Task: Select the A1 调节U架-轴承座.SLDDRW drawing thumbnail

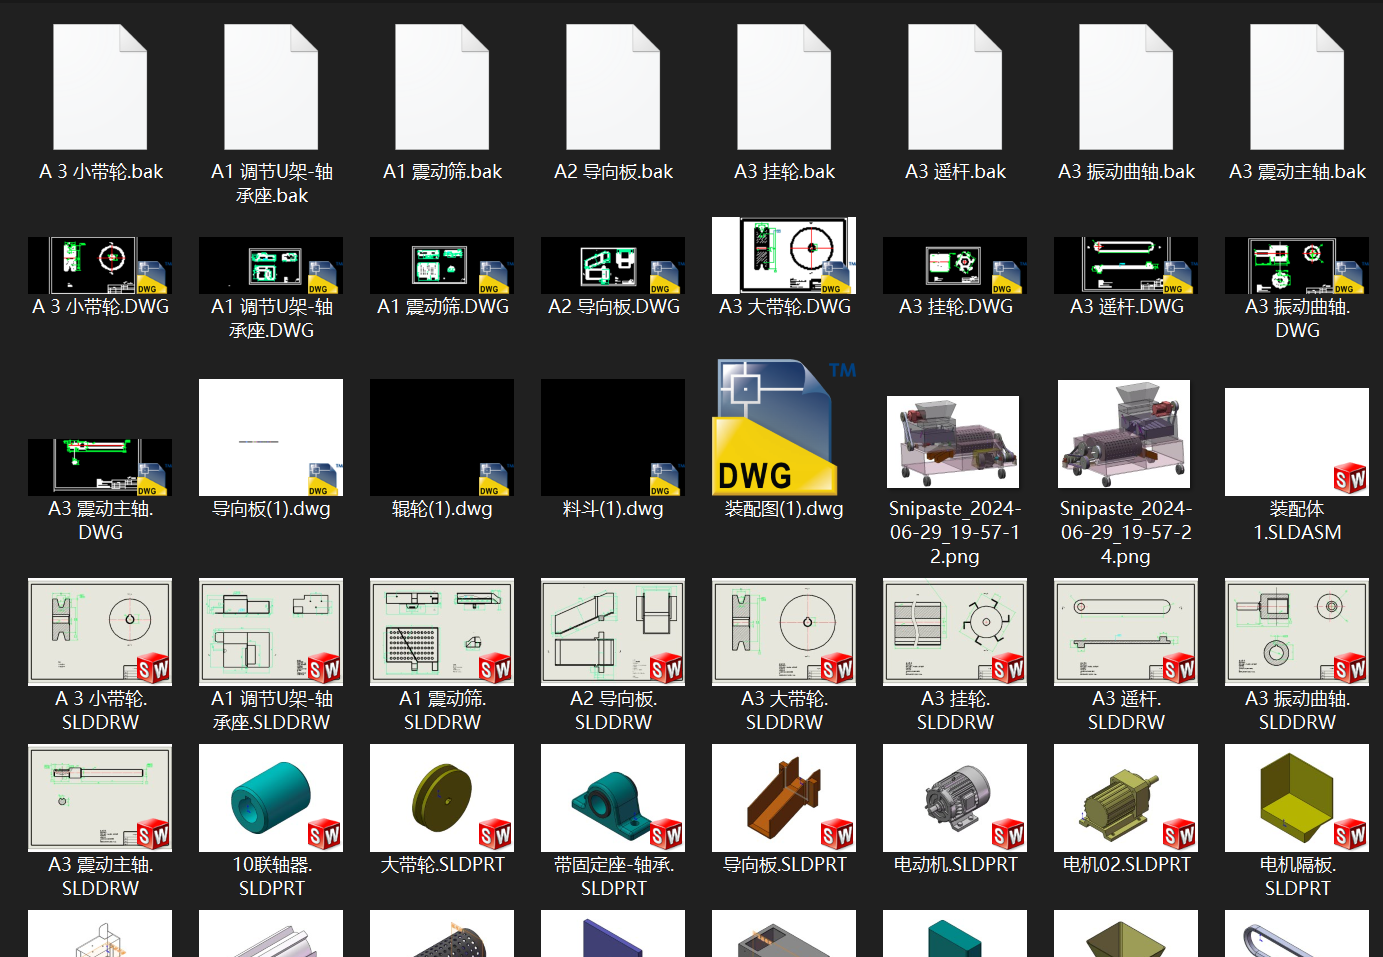Action: [271, 632]
